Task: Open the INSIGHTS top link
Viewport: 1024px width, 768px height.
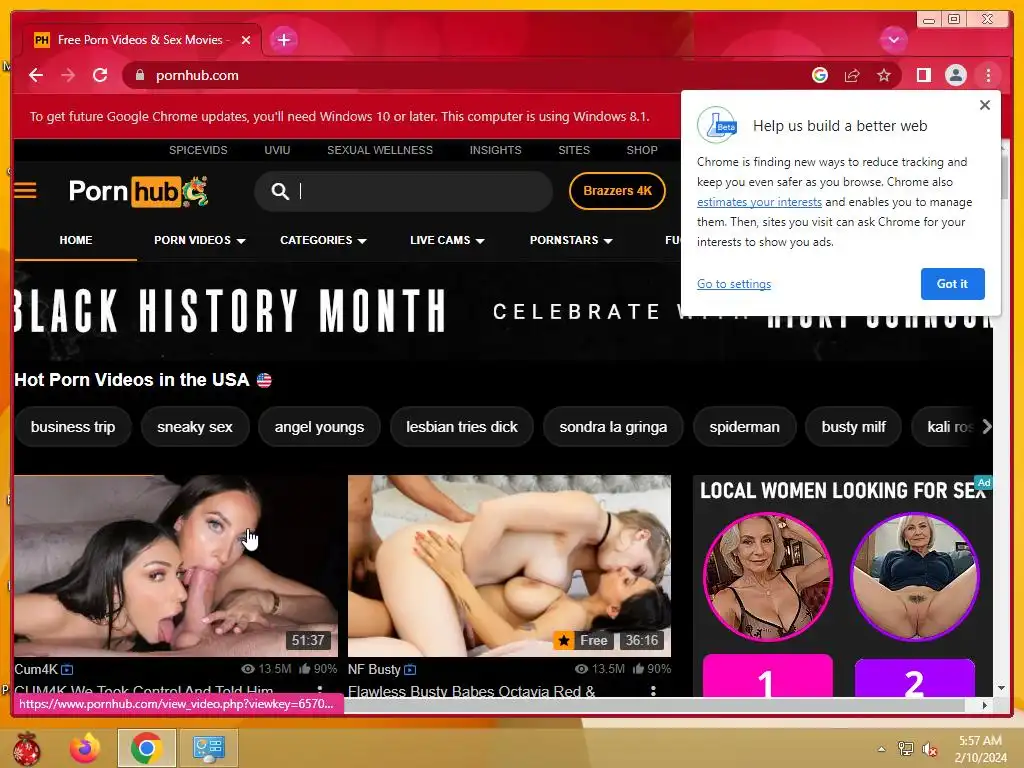Action: coord(495,150)
